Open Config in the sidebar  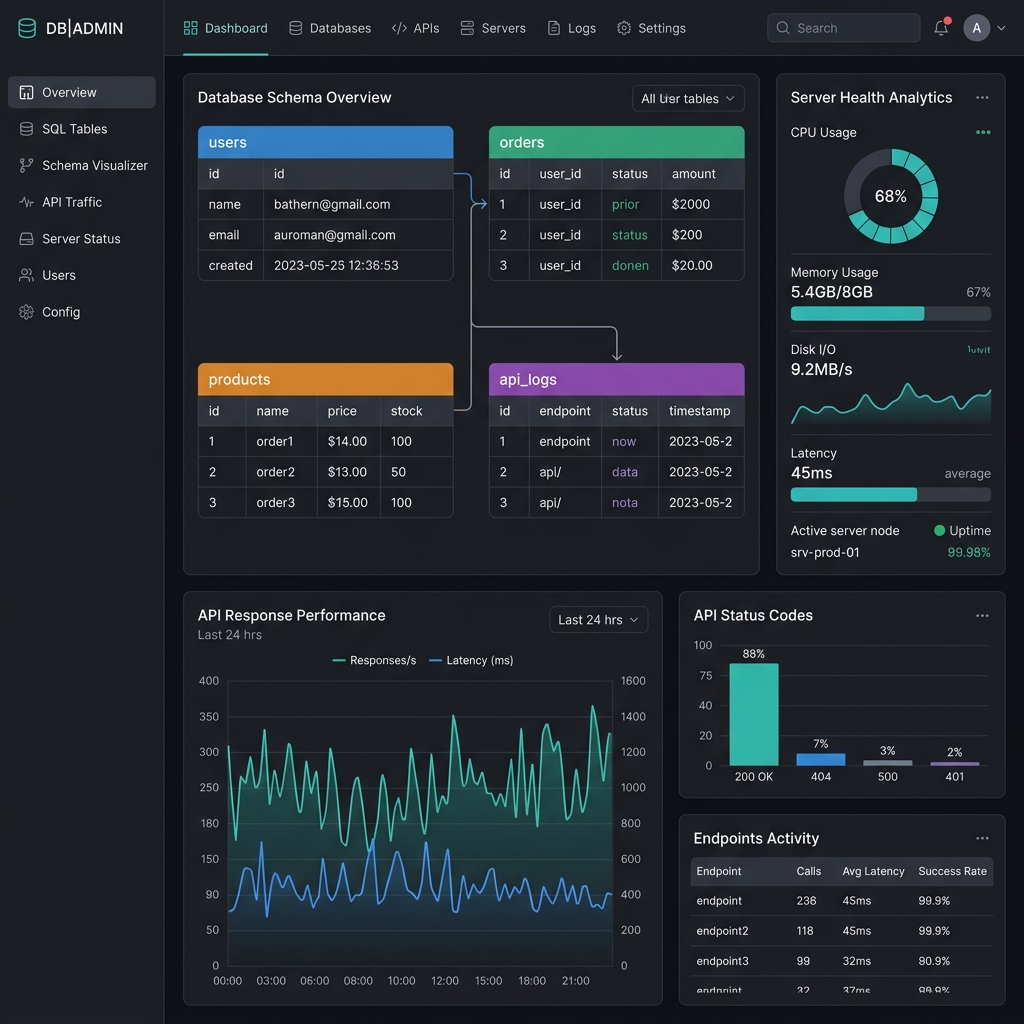tap(82, 312)
